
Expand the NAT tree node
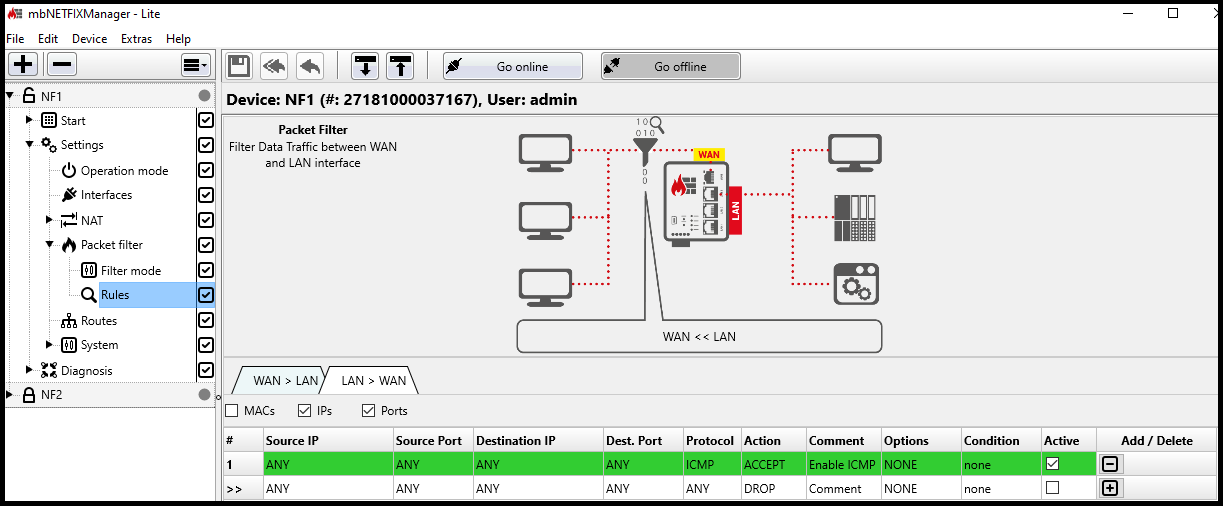(x=50, y=220)
